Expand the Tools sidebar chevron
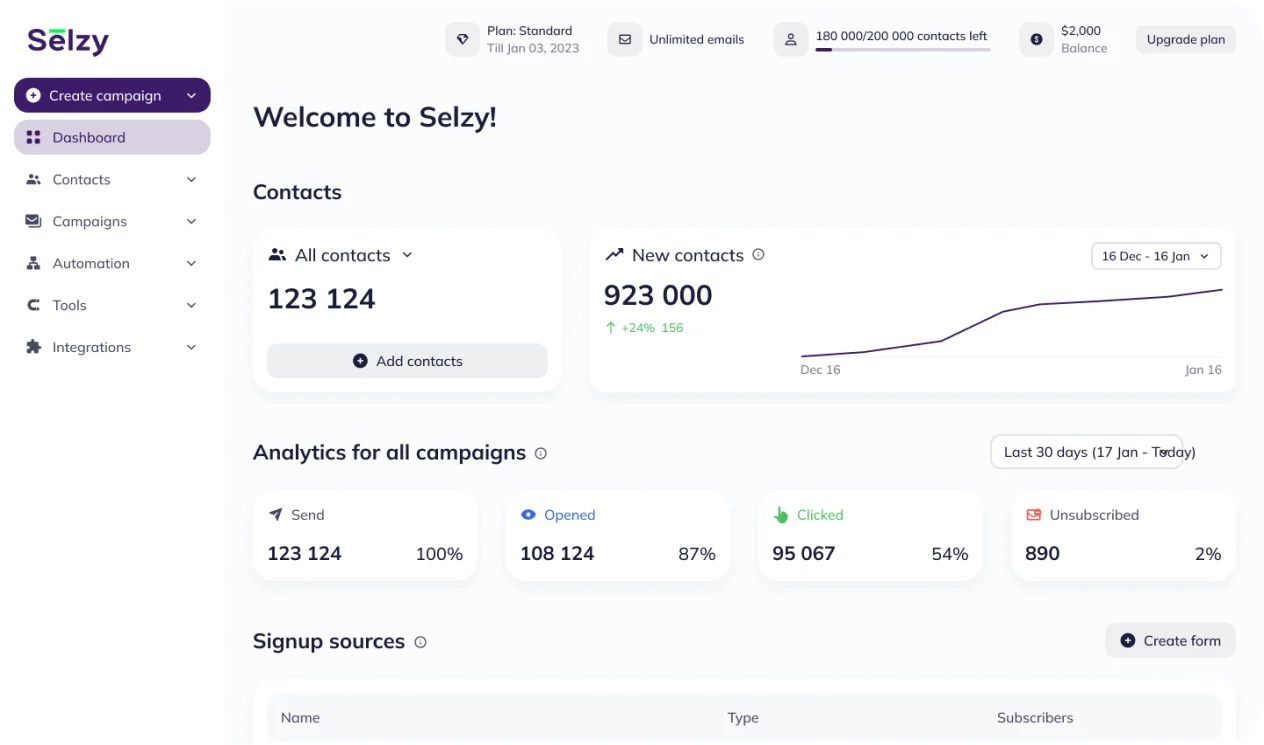 point(191,306)
